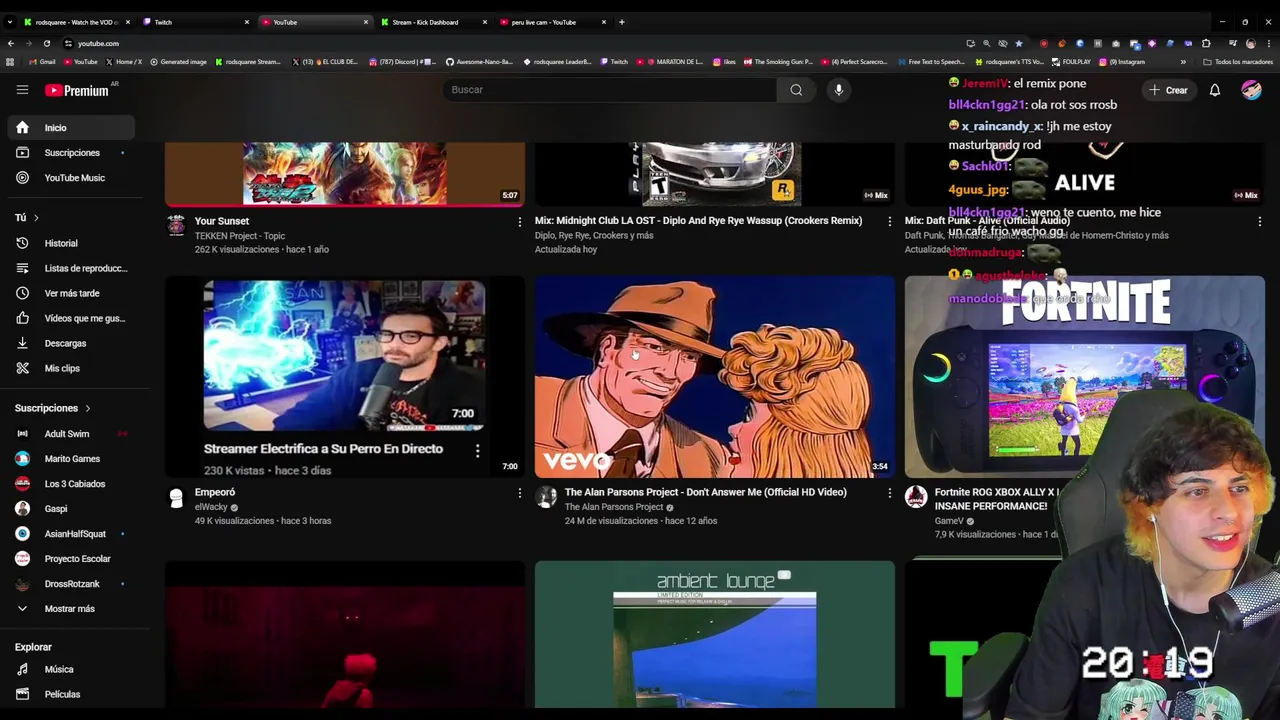Open Mis clips in sidebar
1280x720 pixels.
69,368
